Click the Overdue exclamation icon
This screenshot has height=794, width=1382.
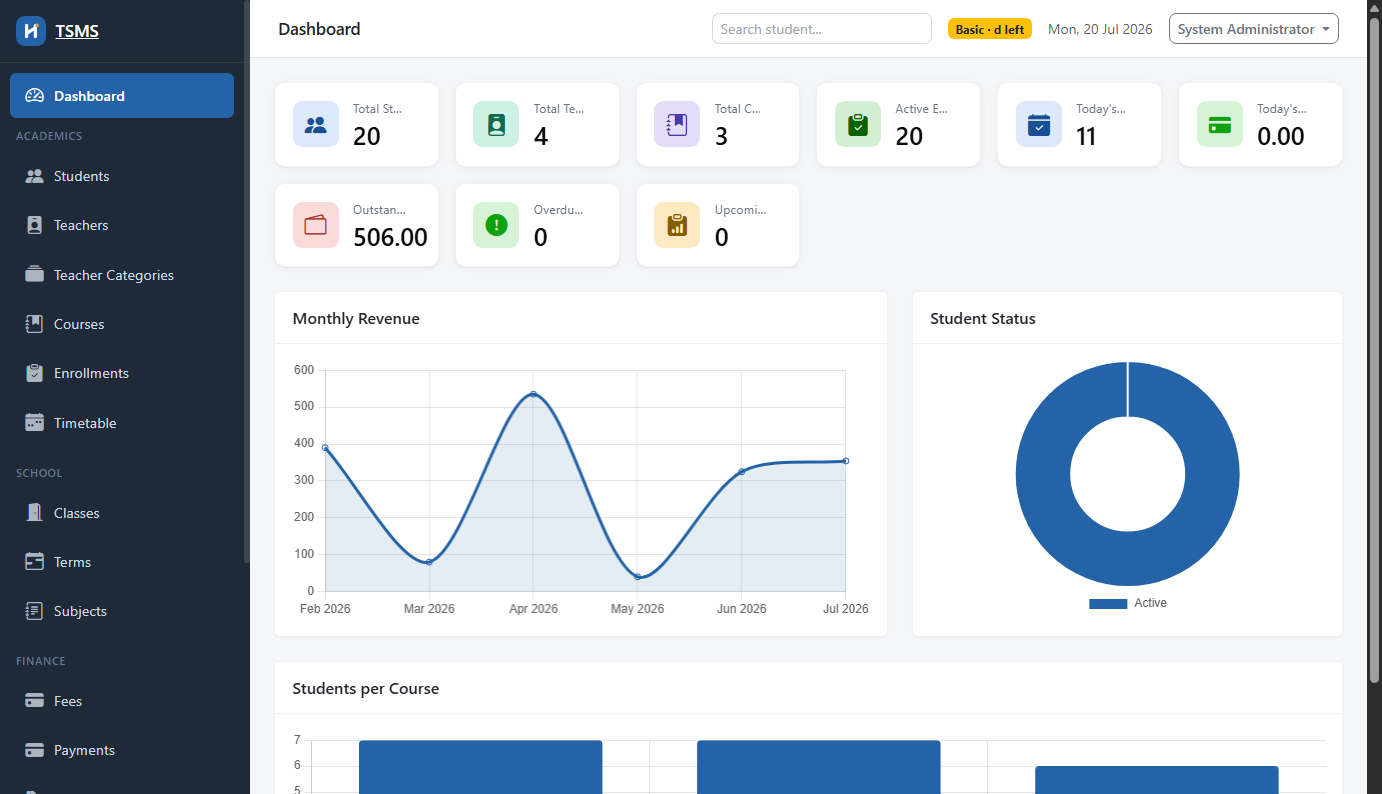pos(496,225)
